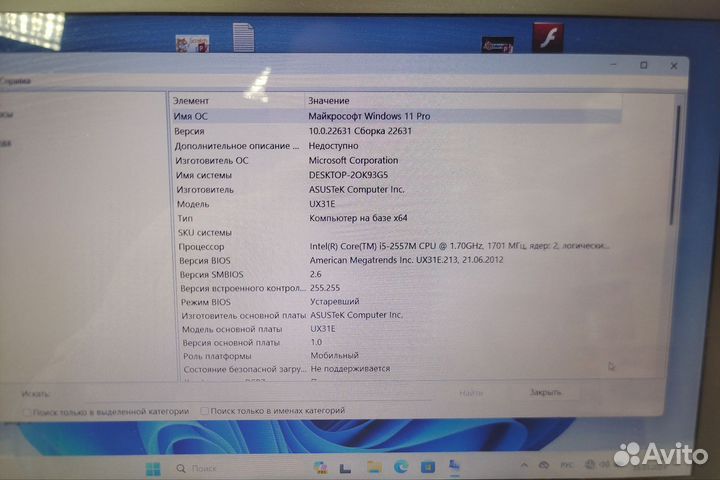Select 'Дополнительное описание' row label
The height and width of the screenshot is (480, 720).
pyautogui.click(x=236, y=146)
